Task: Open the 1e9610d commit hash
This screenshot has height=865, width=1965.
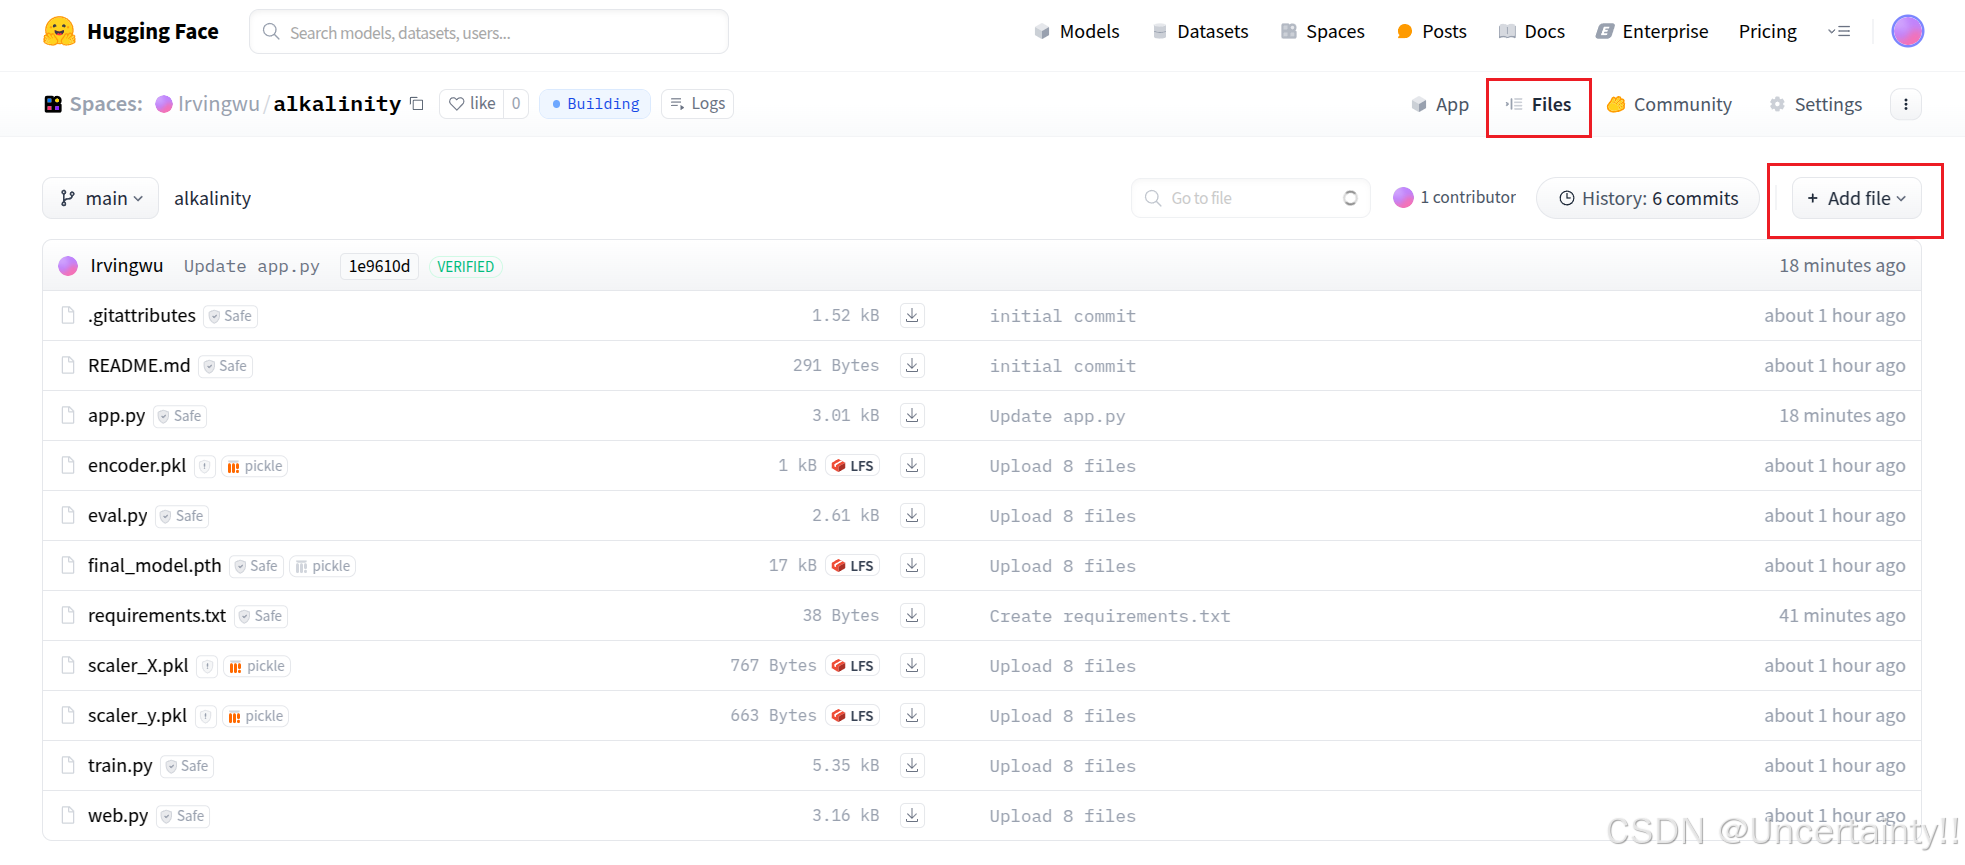Action: (x=379, y=266)
